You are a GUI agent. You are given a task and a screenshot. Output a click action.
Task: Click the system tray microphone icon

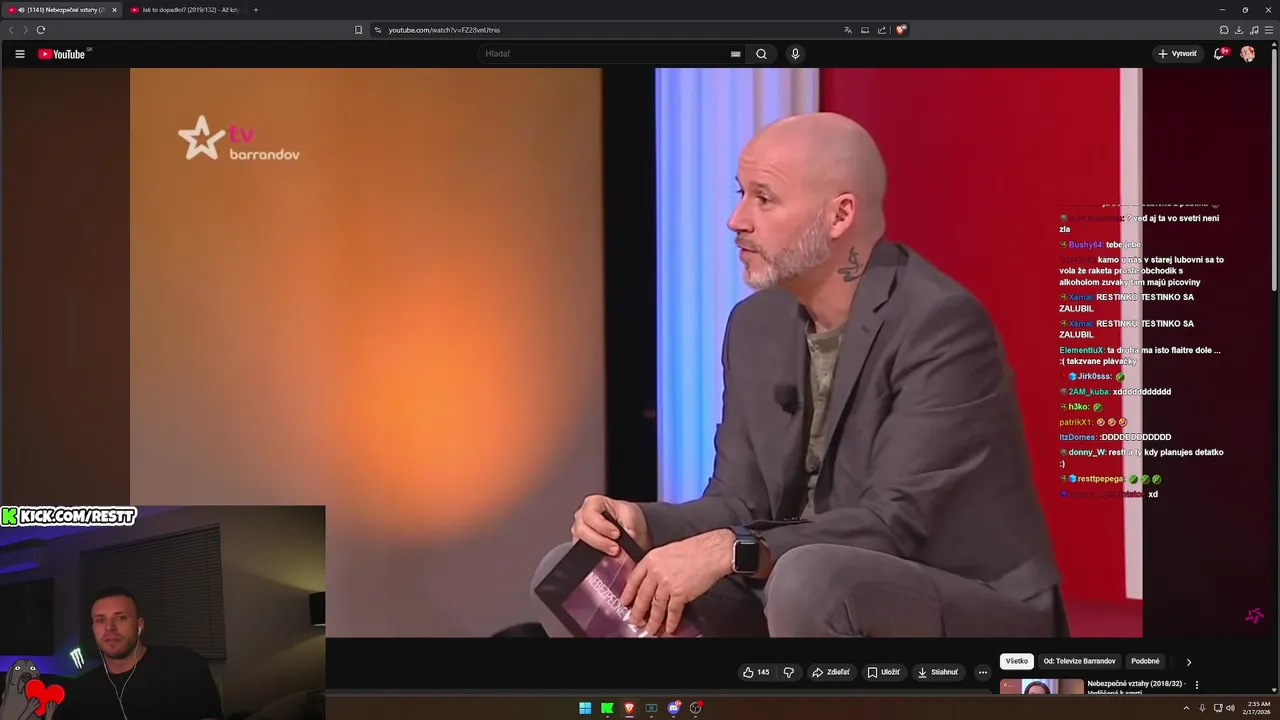(1202, 708)
